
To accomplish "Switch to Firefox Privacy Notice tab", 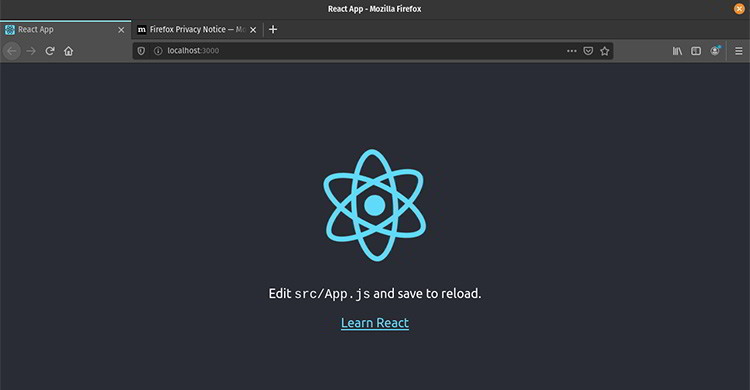I will pyautogui.click(x=197, y=30).
